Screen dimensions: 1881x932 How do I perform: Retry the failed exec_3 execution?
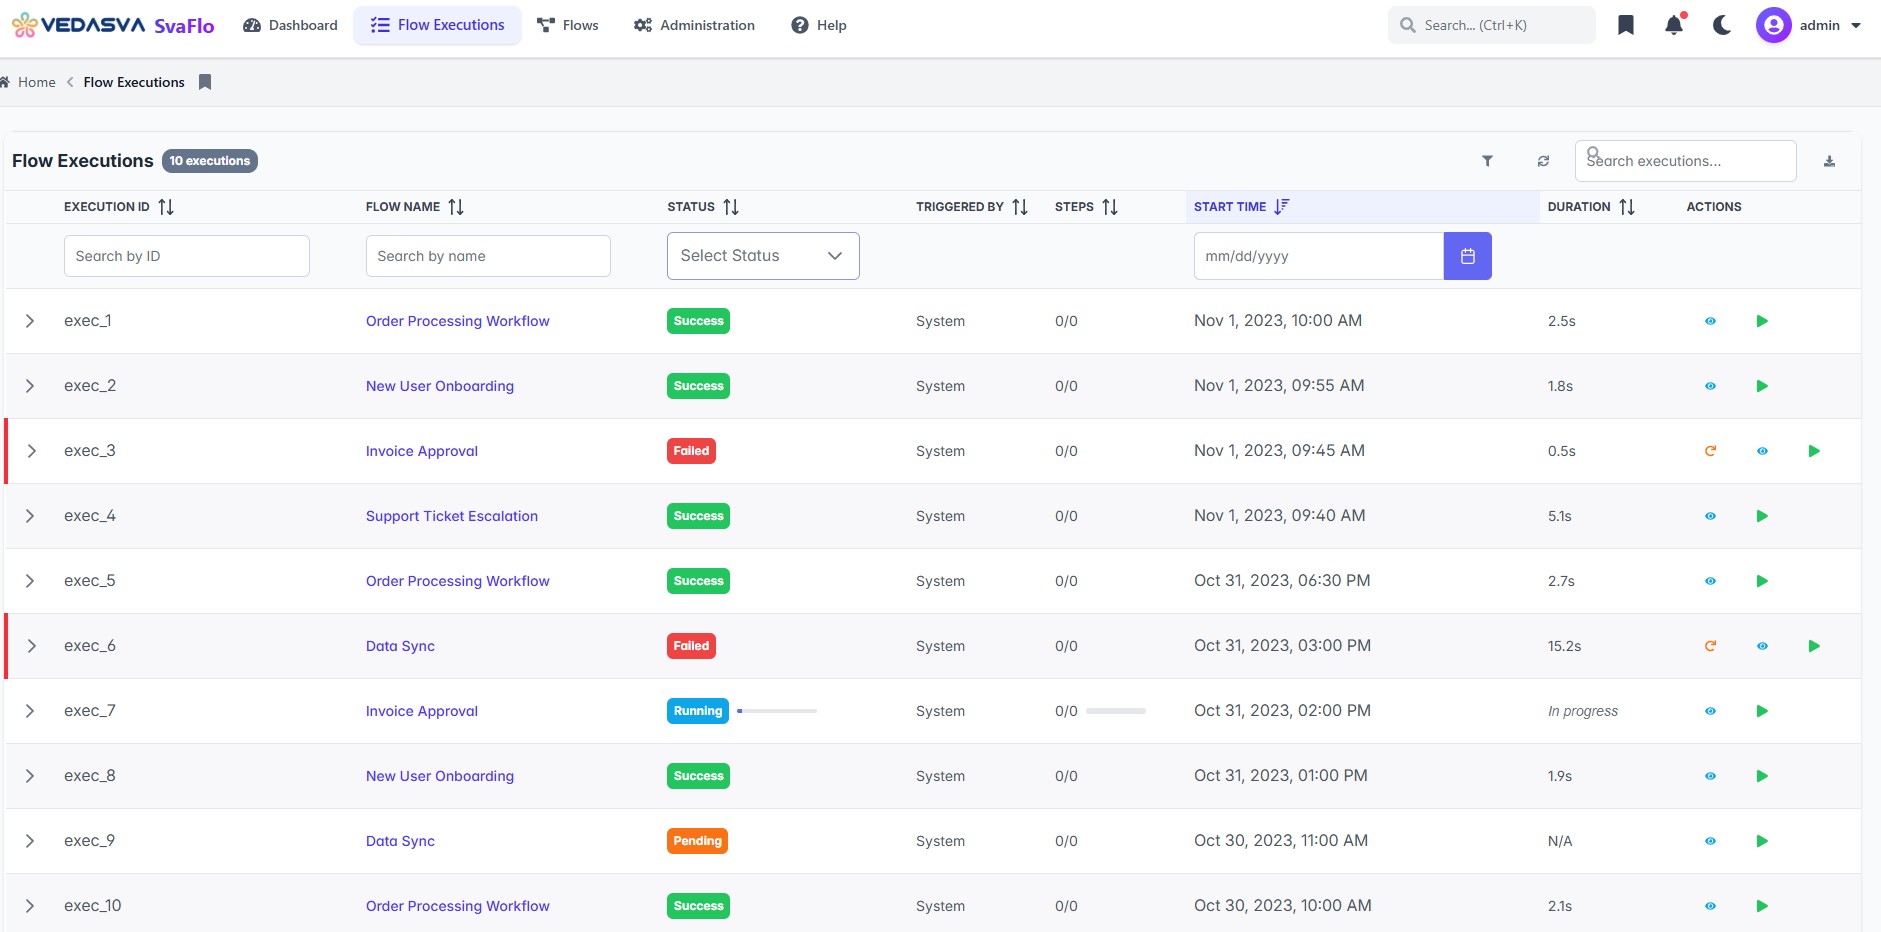tap(1710, 451)
